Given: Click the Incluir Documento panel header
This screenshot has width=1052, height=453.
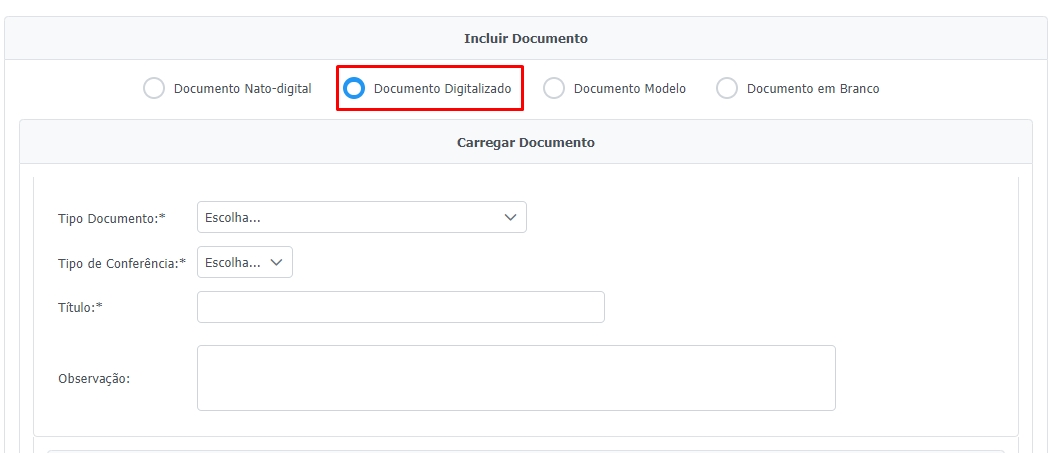Looking at the screenshot, I should click(525, 39).
